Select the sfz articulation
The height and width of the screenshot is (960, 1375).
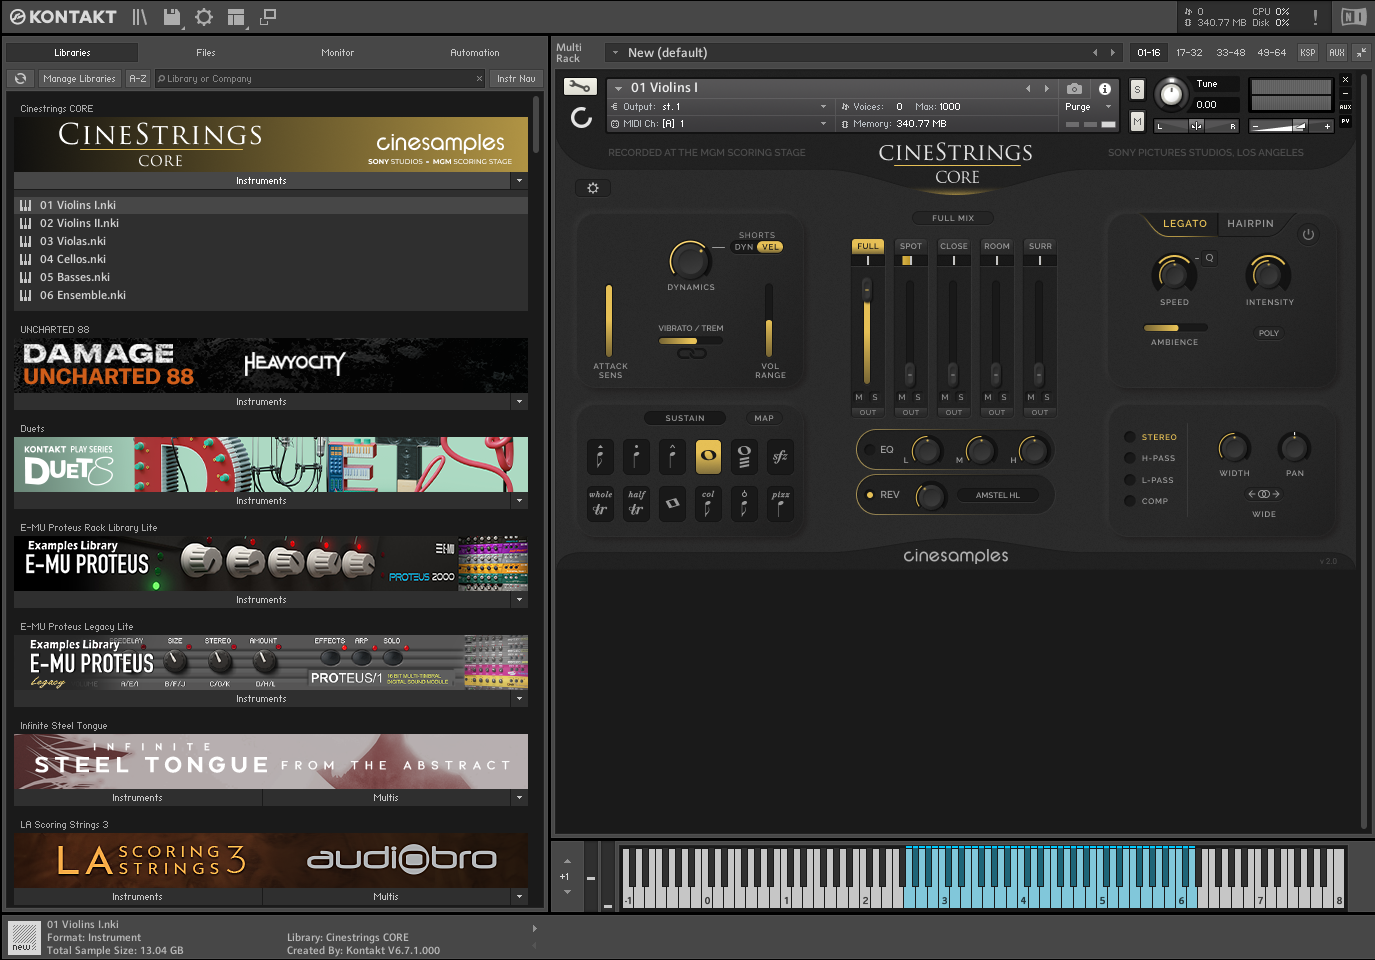(x=780, y=456)
